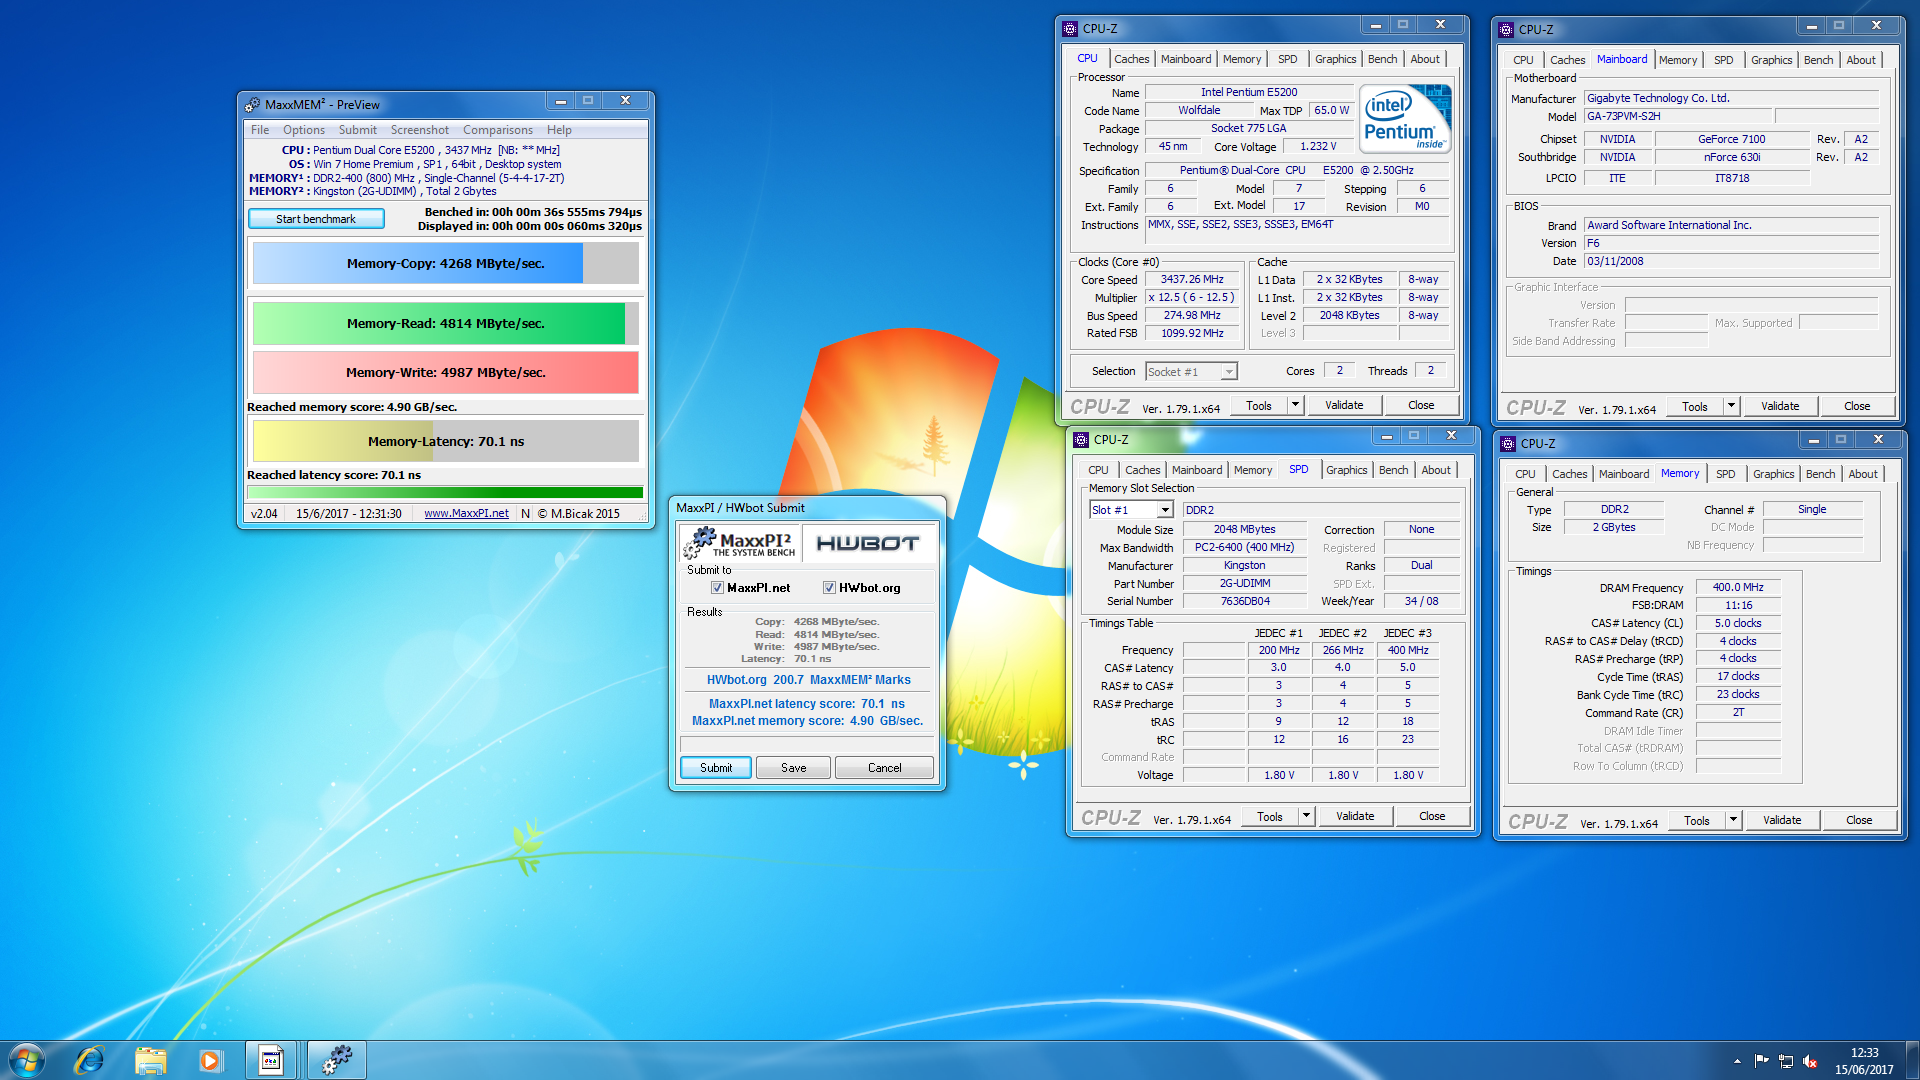This screenshot has height=1080, width=1920.
Task: Open the Help menu in MaxxMEM²
Action: pyautogui.click(x=559, y=130)
